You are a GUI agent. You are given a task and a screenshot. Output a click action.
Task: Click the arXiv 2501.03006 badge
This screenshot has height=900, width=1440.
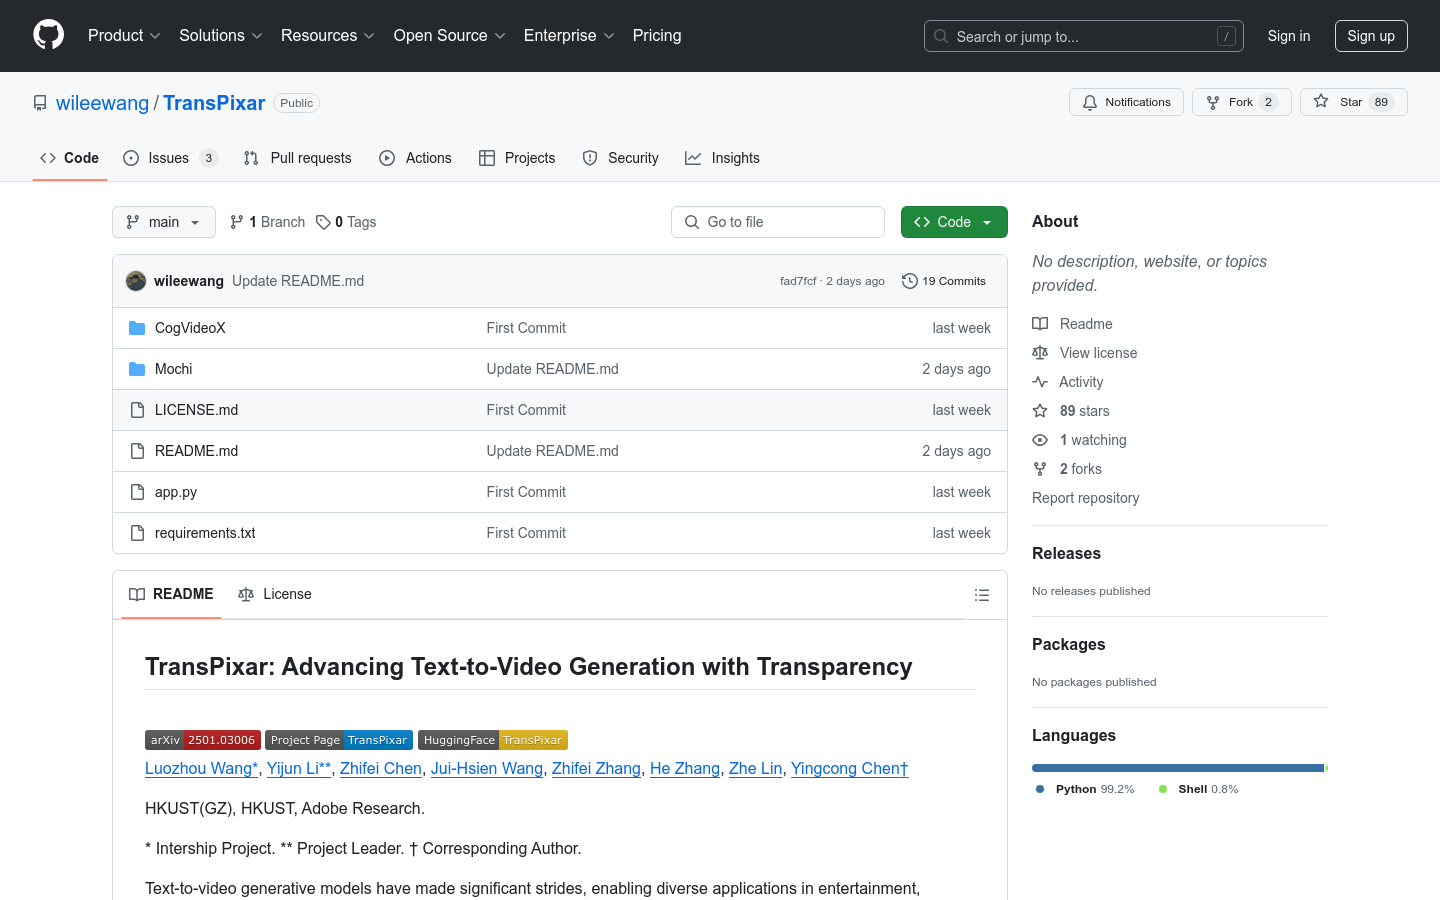point(203,740)
